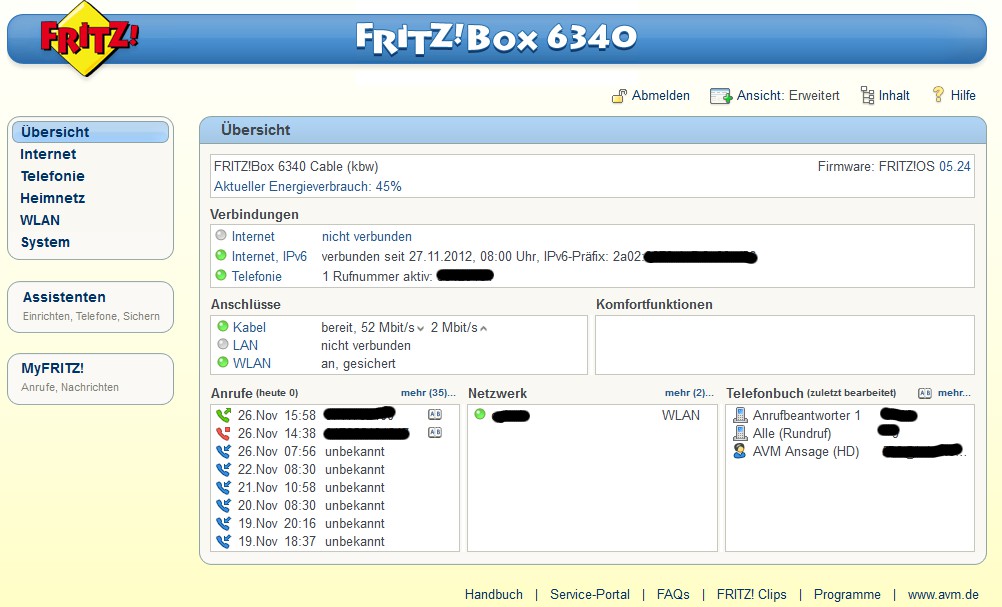Click the 'AVM Ansage (HD)' phonebook entry

coord(806,451)
